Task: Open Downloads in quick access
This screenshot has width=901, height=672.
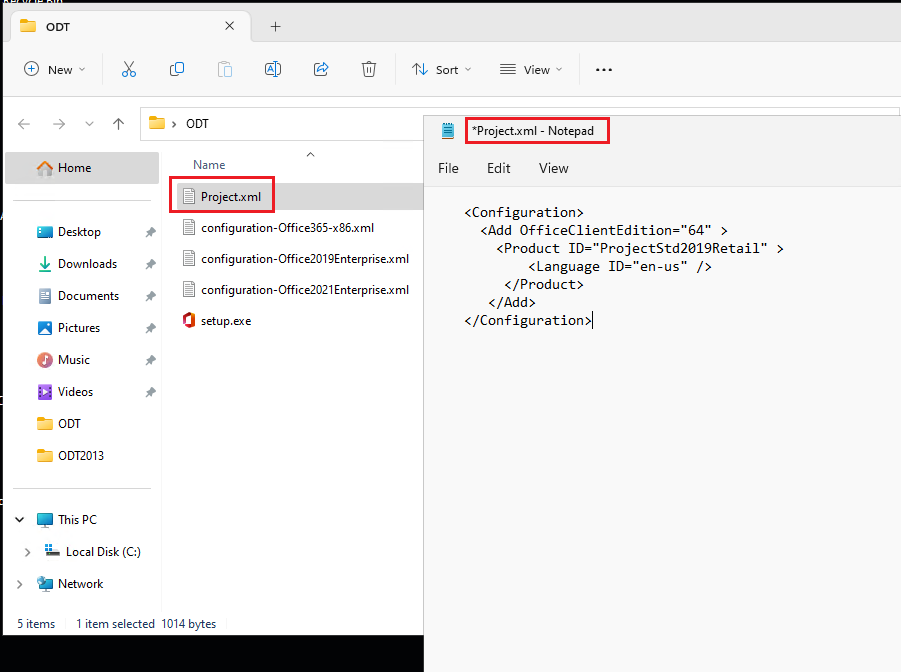Action: pos(87,264)
